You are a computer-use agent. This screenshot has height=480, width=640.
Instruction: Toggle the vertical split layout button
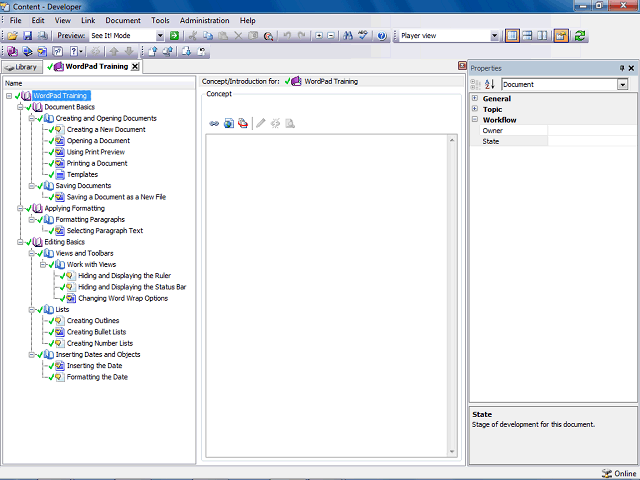coord(542,36)
